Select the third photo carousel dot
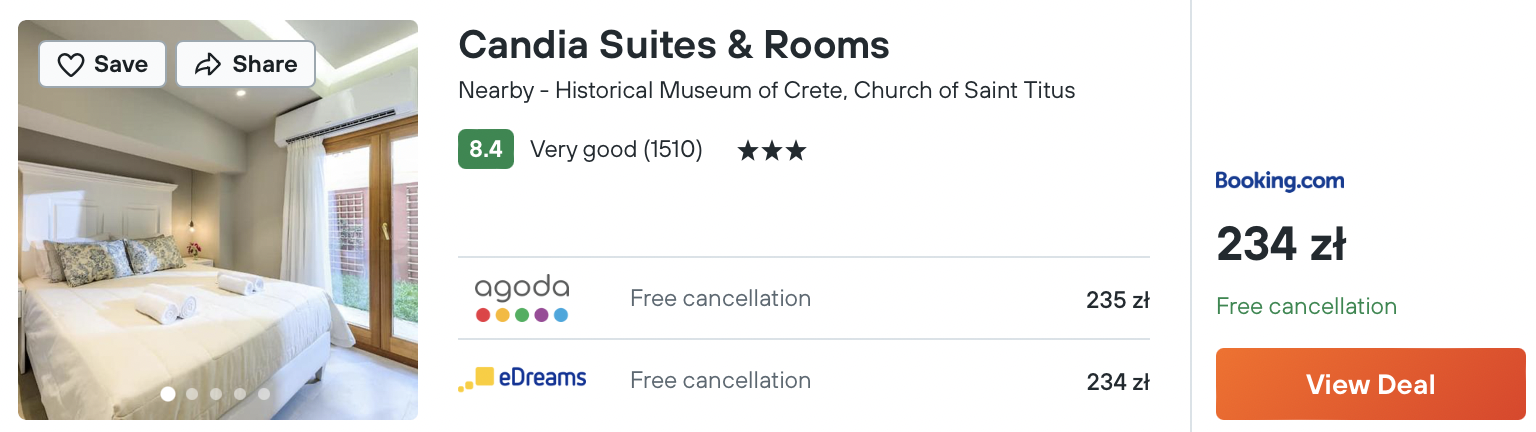Image resolution: width=1536 pixels, height=432 pixels. point(216,394)
